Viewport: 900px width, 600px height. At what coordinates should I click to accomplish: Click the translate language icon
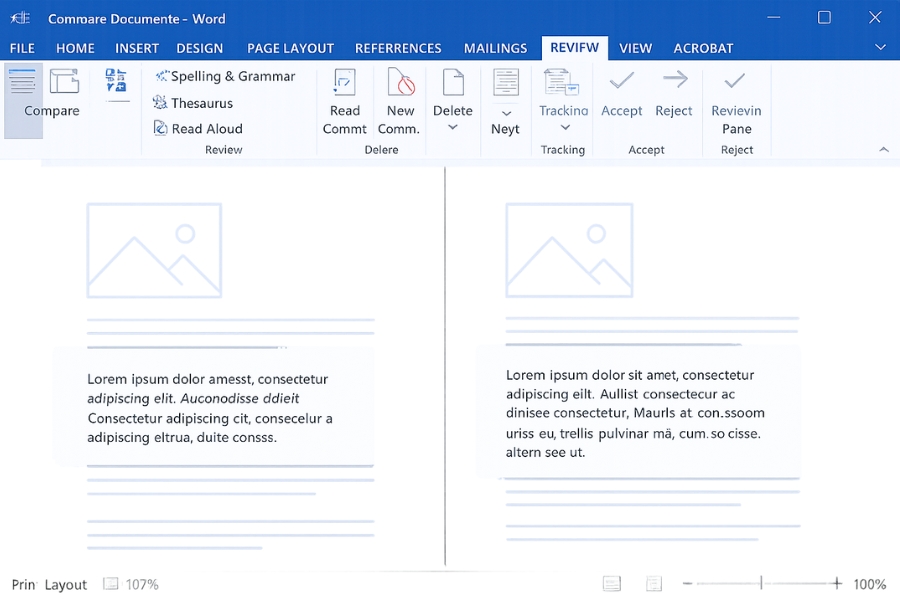point(117,82)
